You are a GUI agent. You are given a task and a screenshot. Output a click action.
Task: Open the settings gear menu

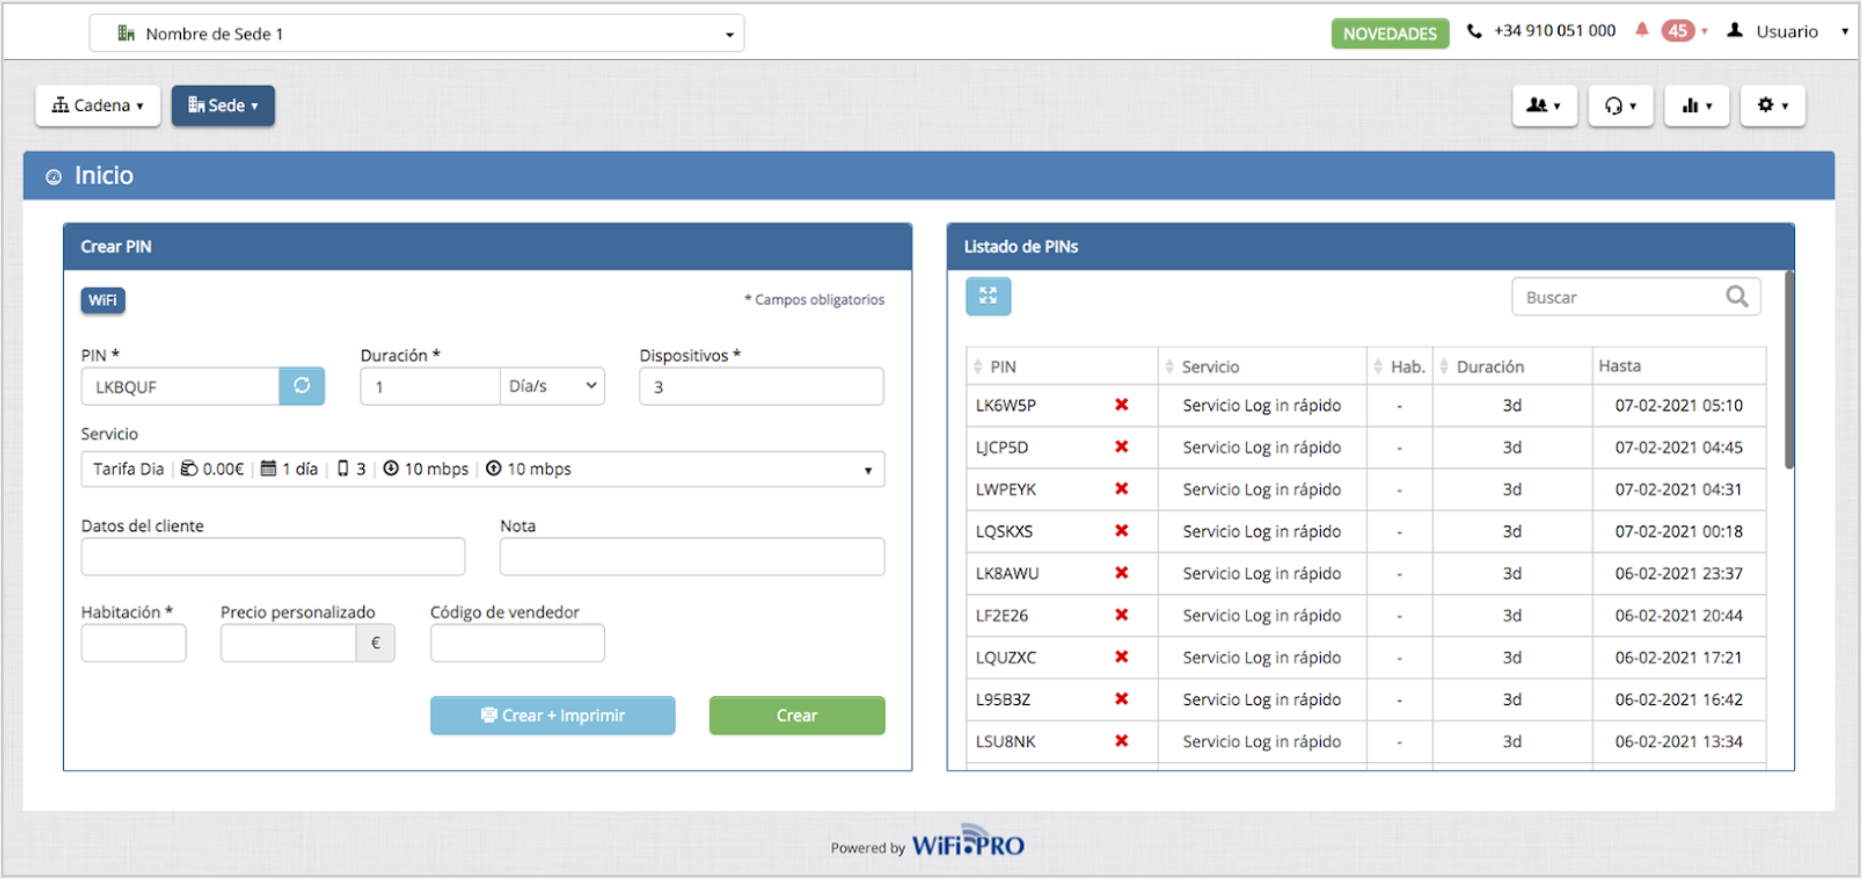coord(1772,106)
